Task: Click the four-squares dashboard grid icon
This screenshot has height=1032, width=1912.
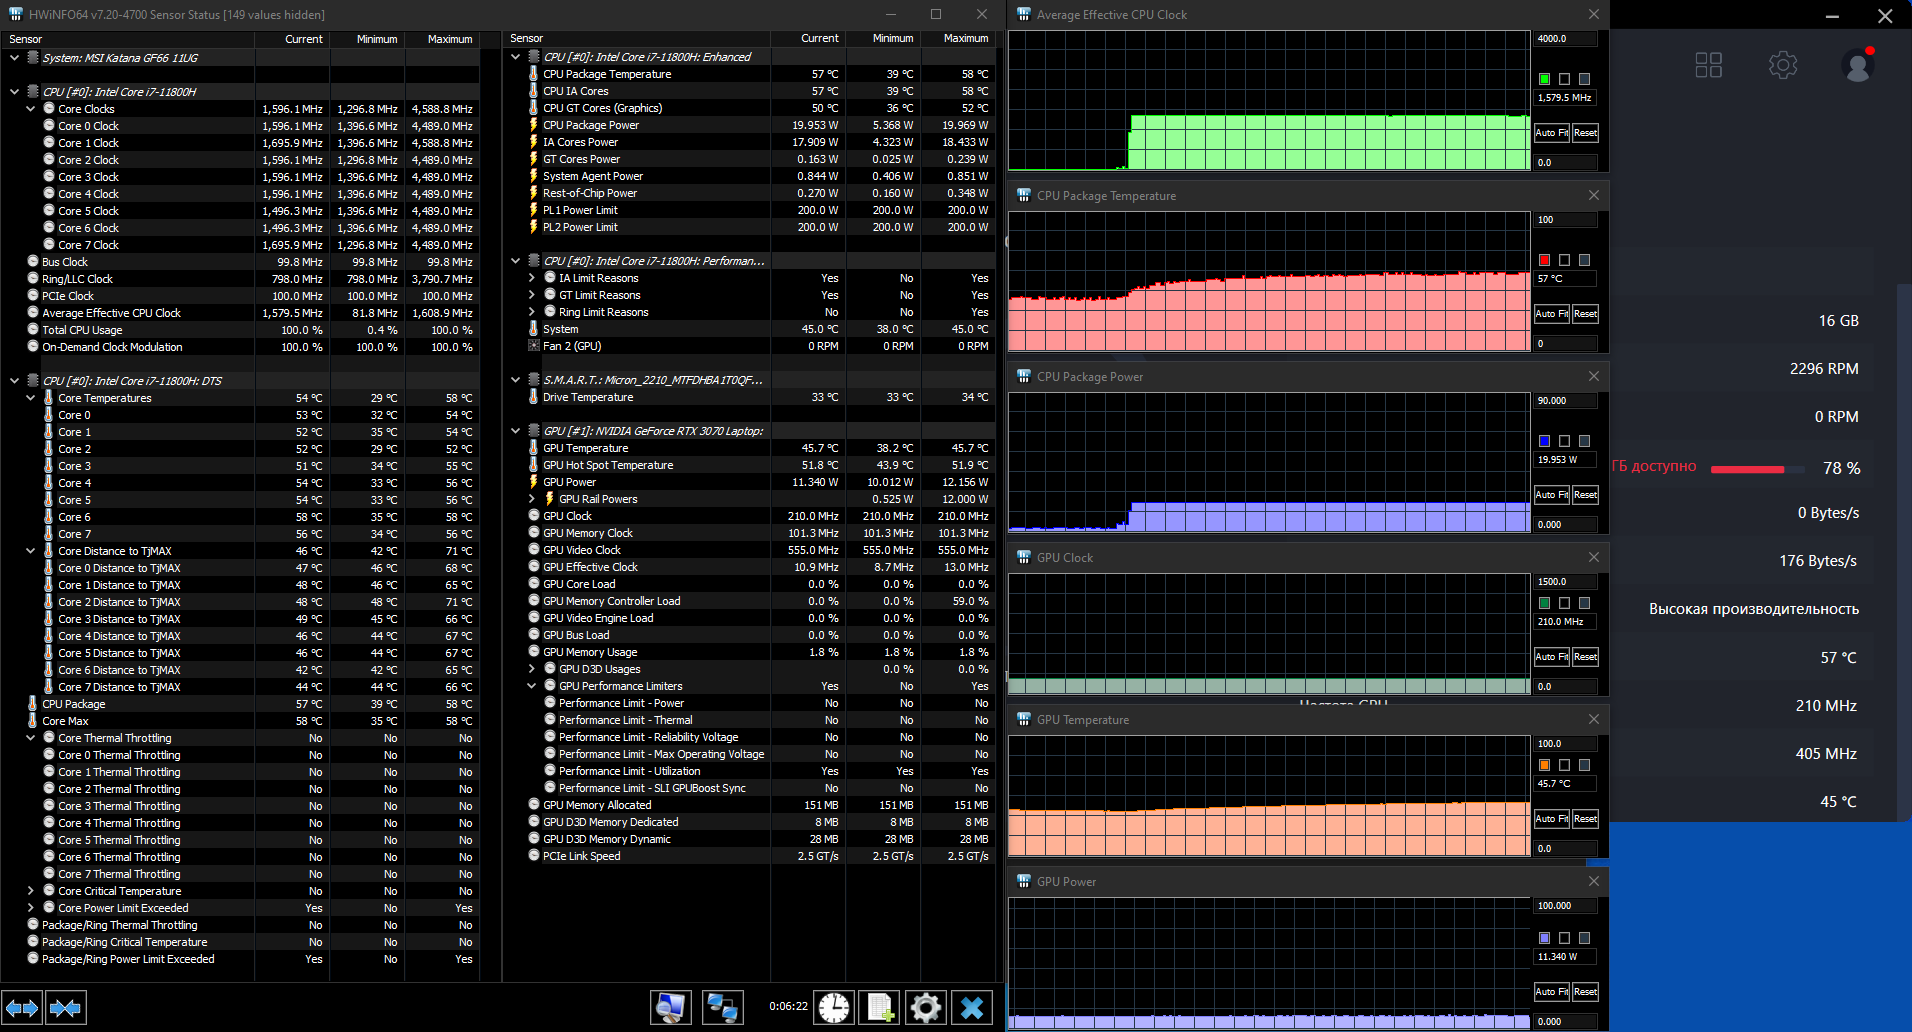Action: point(1708,66)
